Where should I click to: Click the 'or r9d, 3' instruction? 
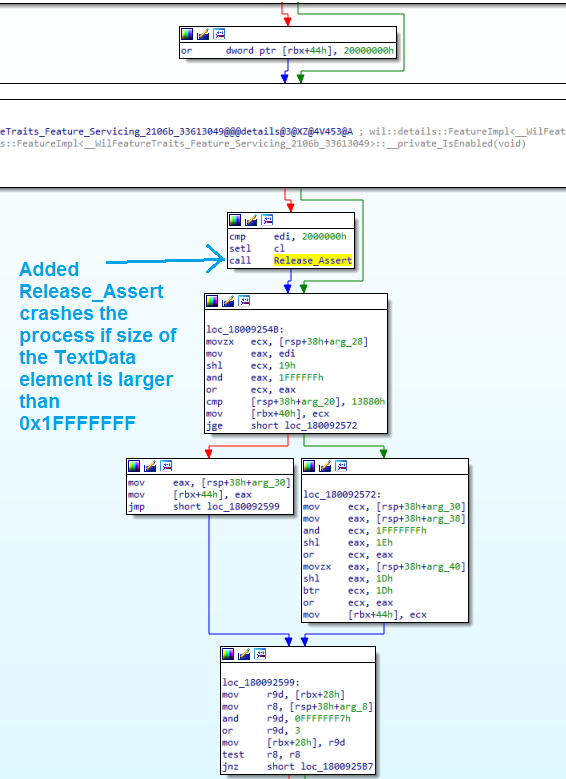(x=261, y=730)
